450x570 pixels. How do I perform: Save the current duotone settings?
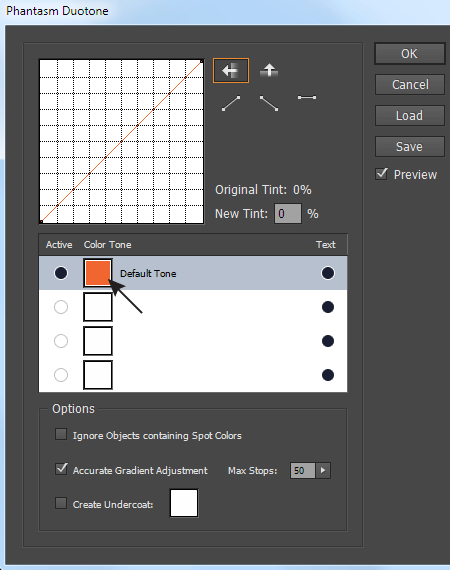[410, 146]
